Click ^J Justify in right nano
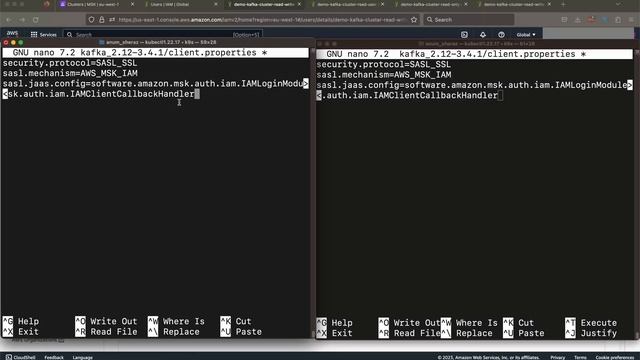Image resolution: width=640 pixels, height=360 pixels. [591, 333]
